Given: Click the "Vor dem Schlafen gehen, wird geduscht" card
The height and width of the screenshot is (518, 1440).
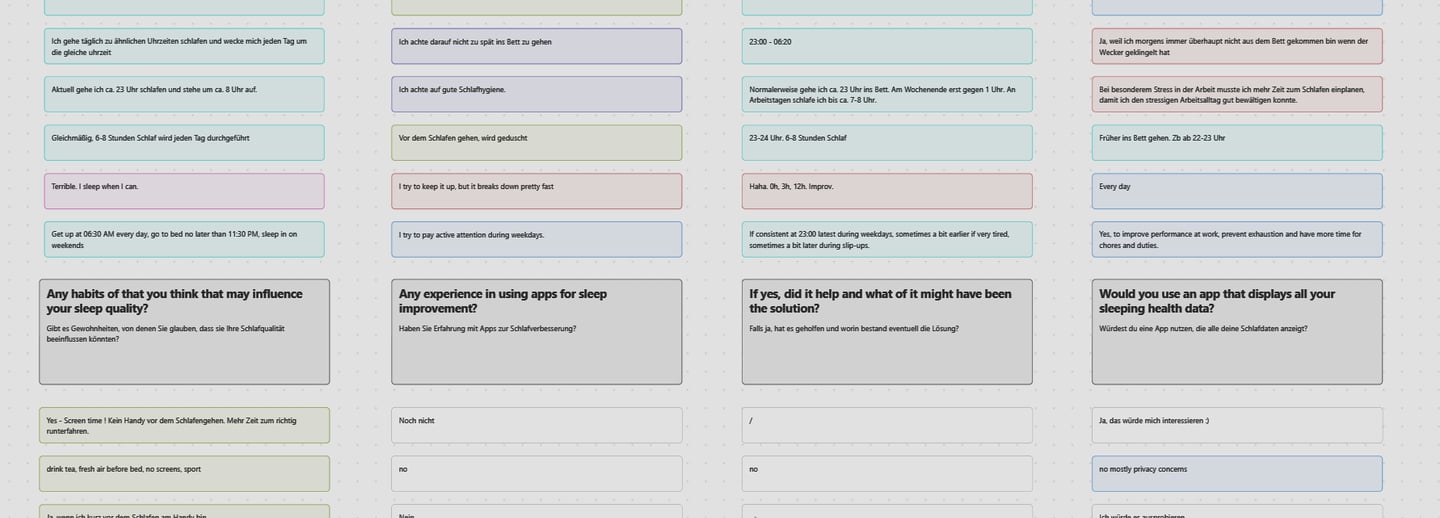Looking at the screenshot, I should tap(536, 142).
